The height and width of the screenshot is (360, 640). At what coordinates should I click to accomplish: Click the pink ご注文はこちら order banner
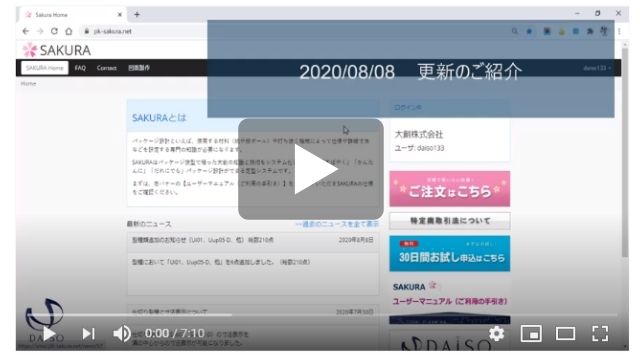[x=449, y=189]
